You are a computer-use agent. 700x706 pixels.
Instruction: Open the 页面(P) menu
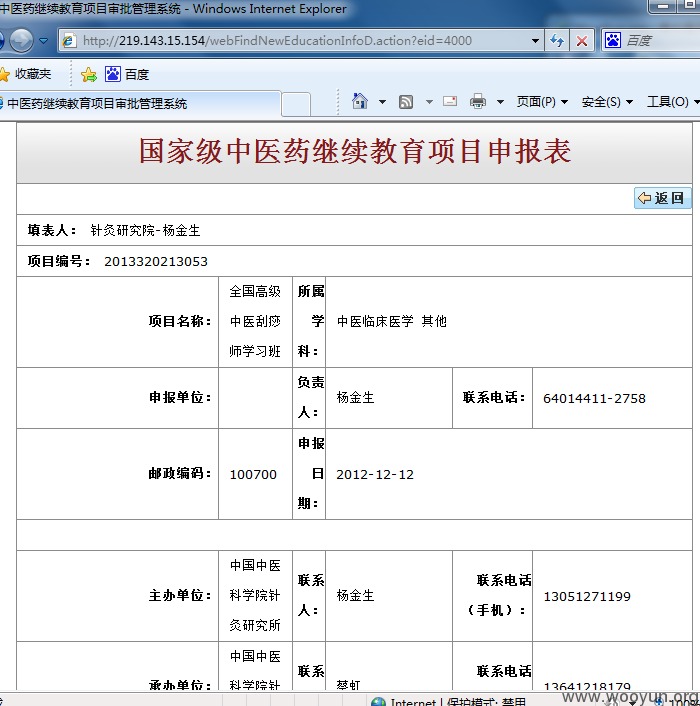click(542, 102)
